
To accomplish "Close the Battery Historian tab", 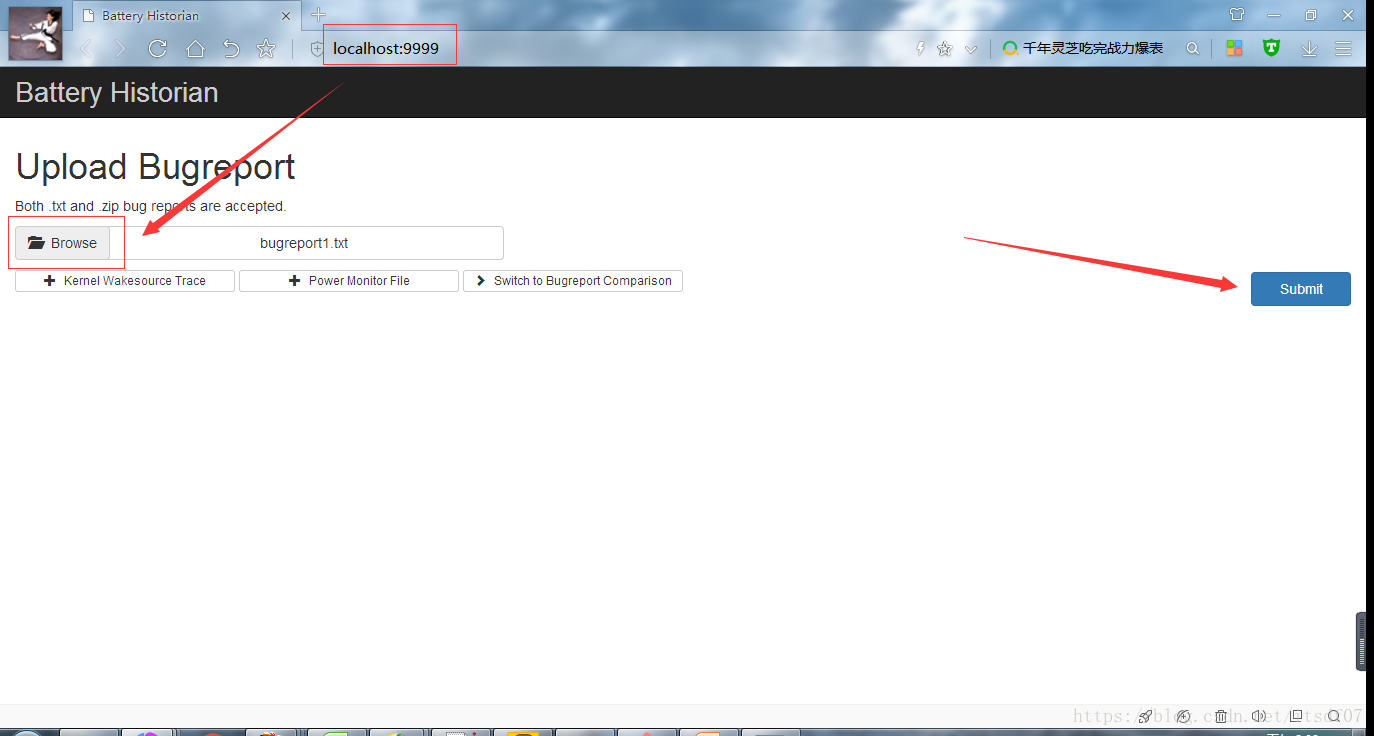I will (x=286, y=16).
